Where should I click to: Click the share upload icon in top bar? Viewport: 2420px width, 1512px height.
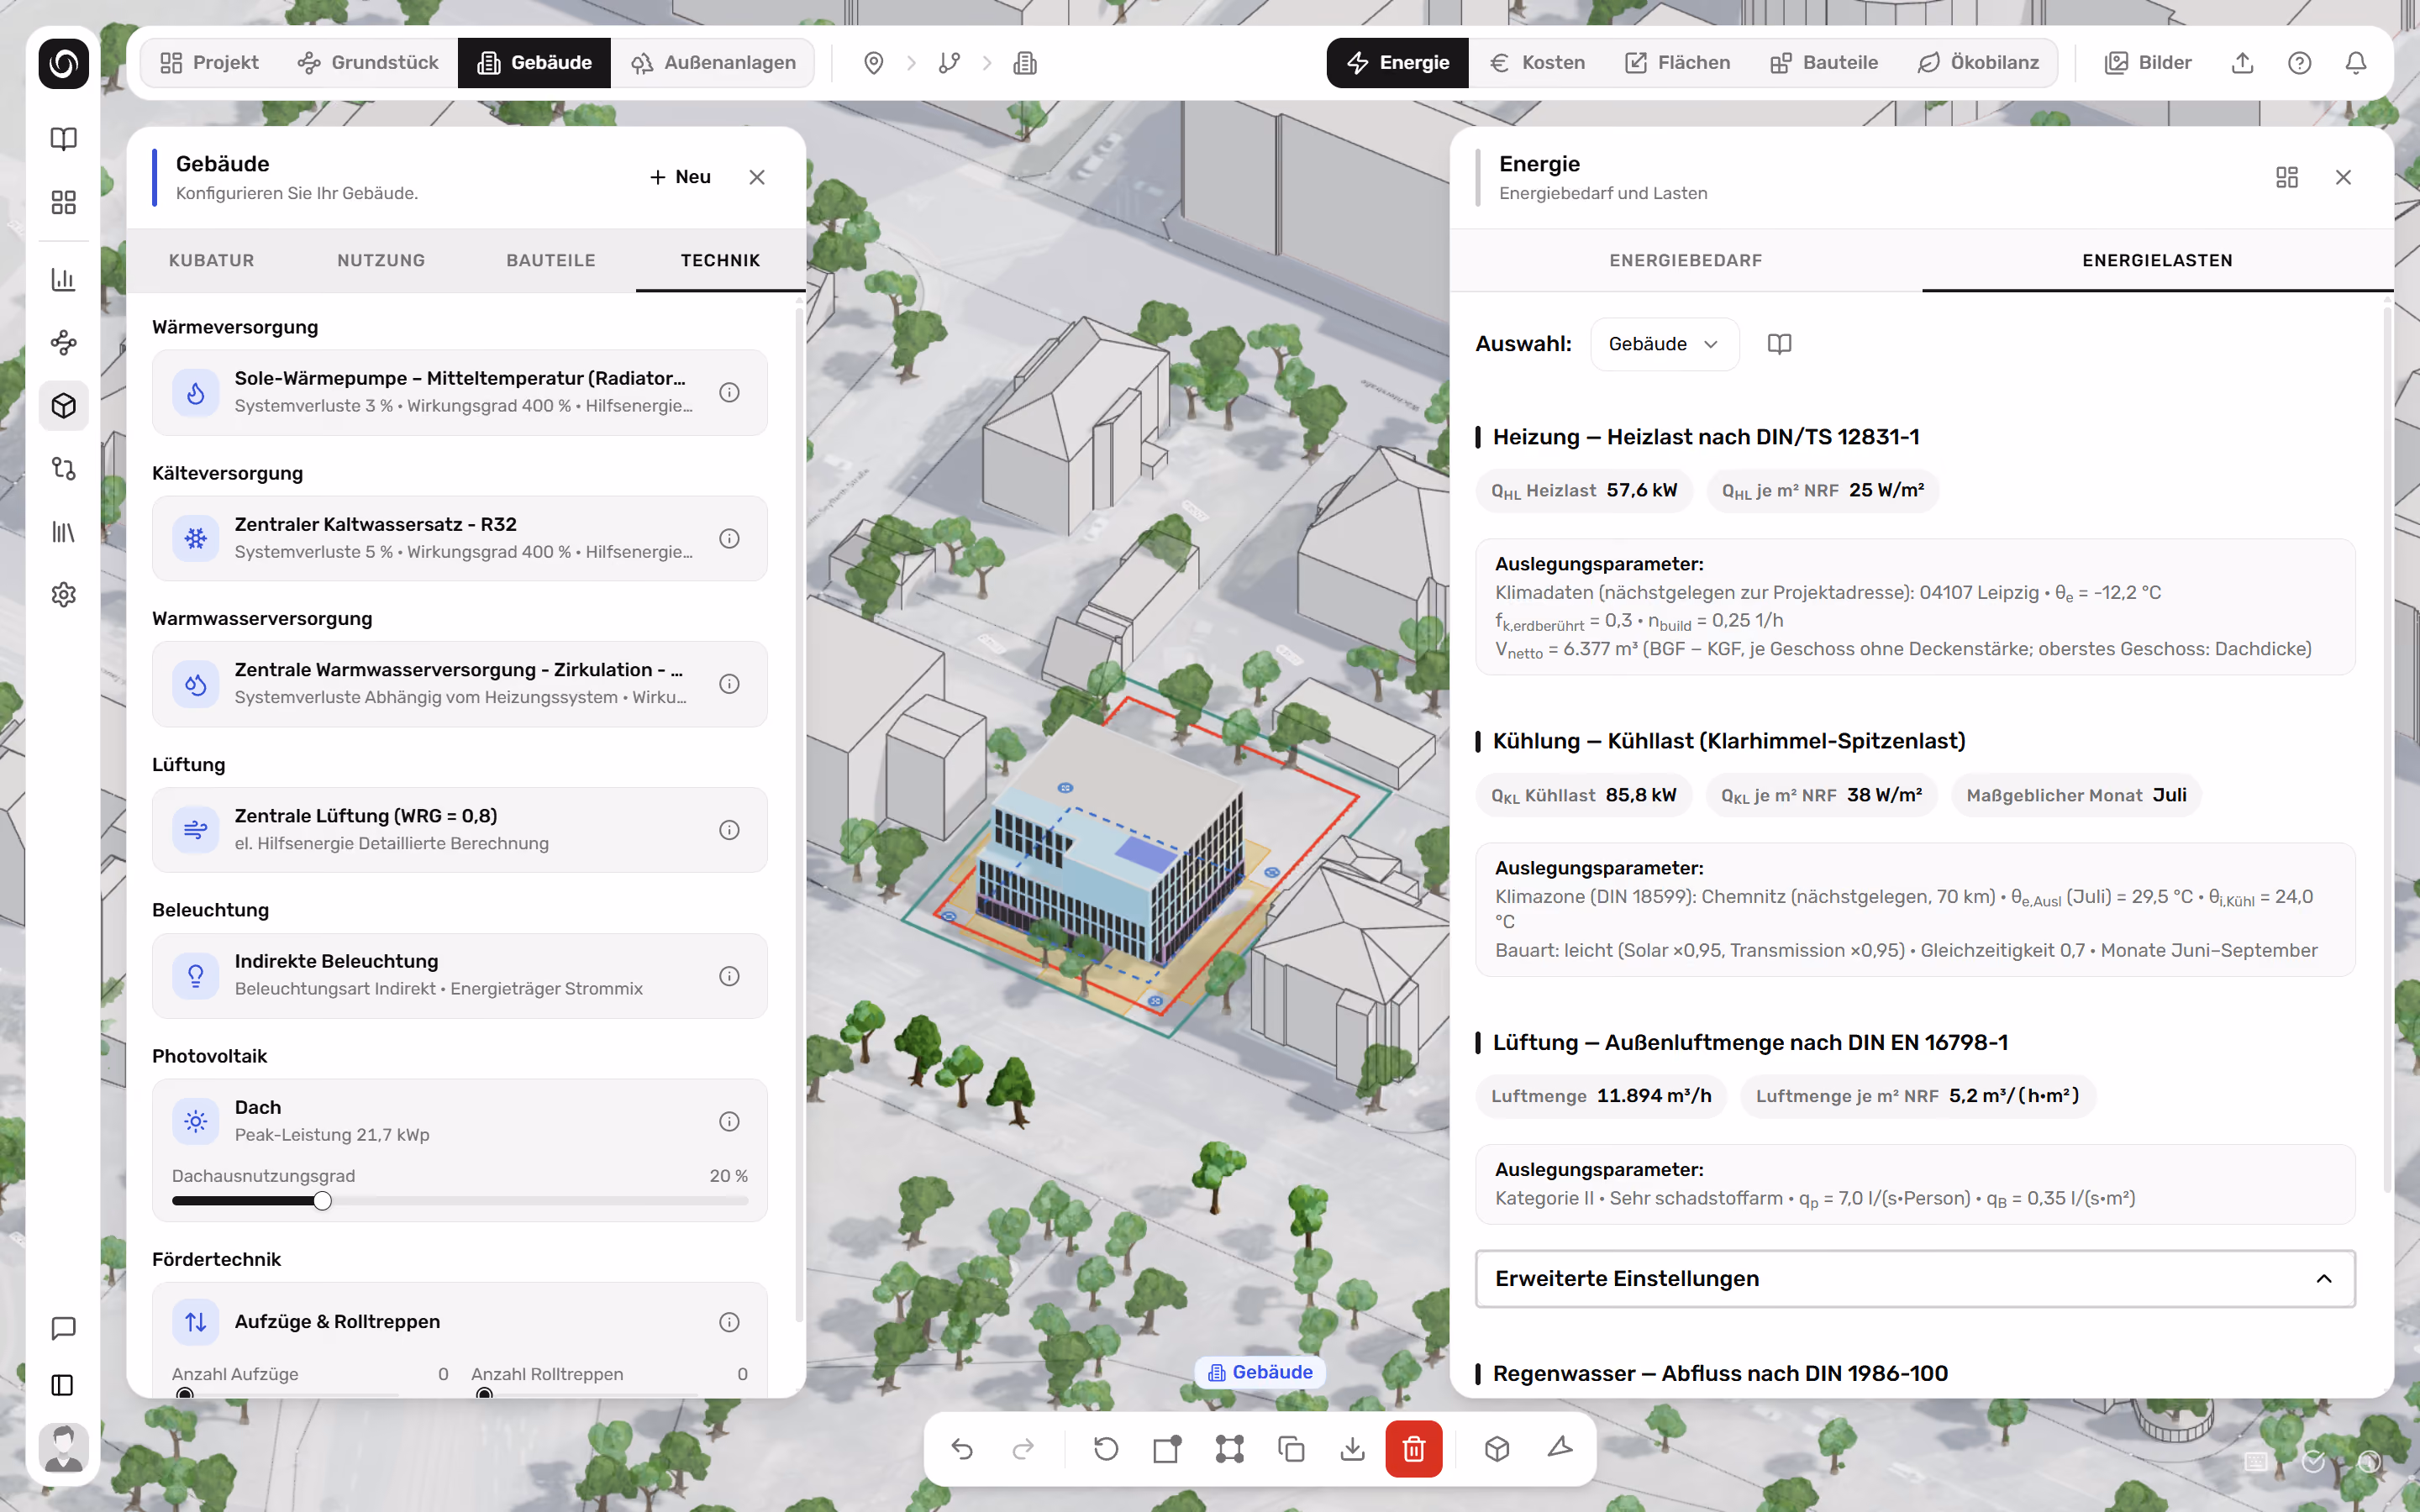click(x=2243, y=63)
